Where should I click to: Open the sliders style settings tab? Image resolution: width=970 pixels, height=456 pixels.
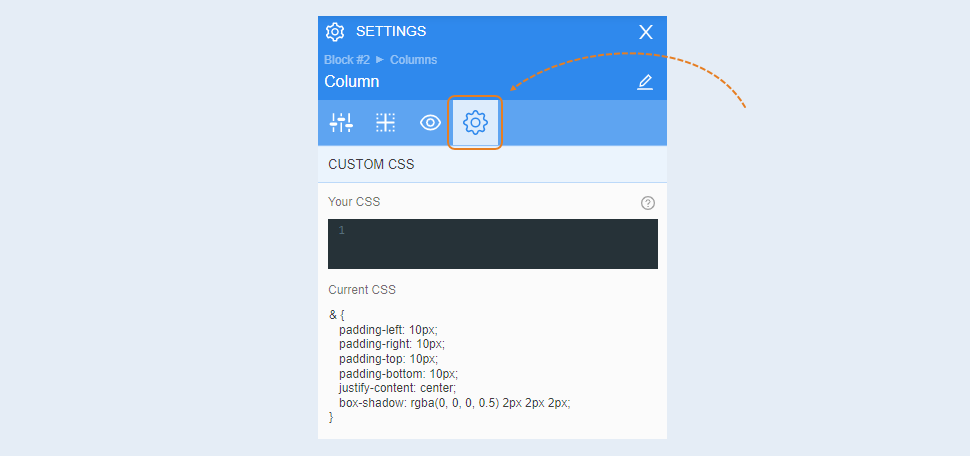[341, 123]
